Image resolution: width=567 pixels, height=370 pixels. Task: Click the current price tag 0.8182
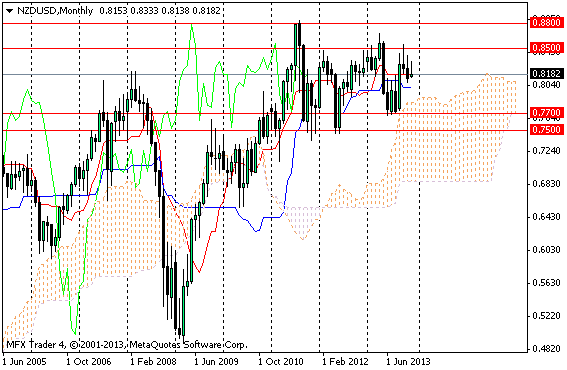point(546,73)
